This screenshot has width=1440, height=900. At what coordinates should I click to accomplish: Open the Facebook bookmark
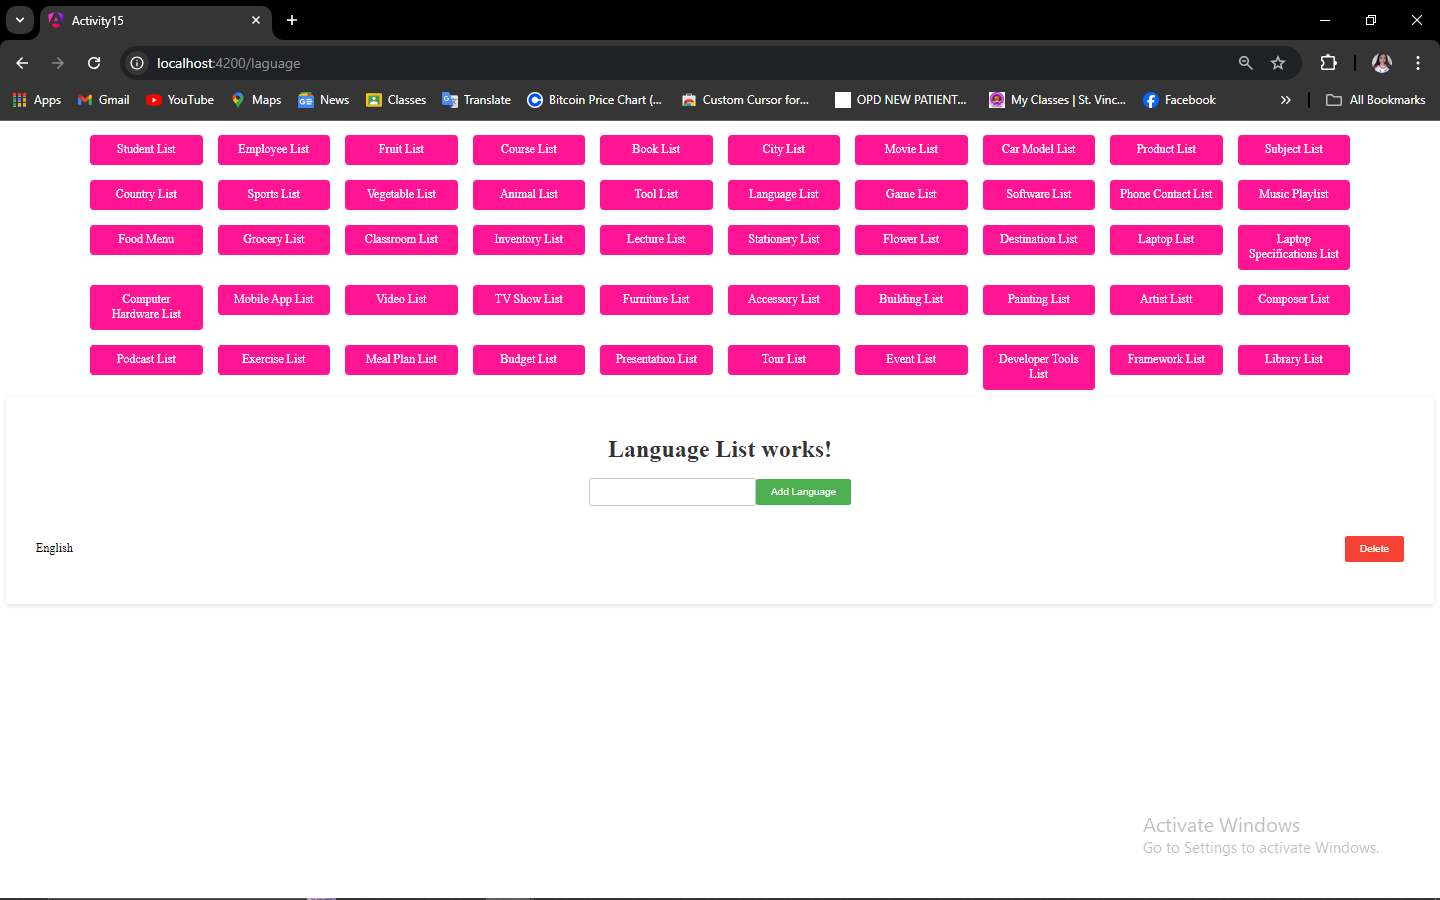click(x=1180, y=100)
